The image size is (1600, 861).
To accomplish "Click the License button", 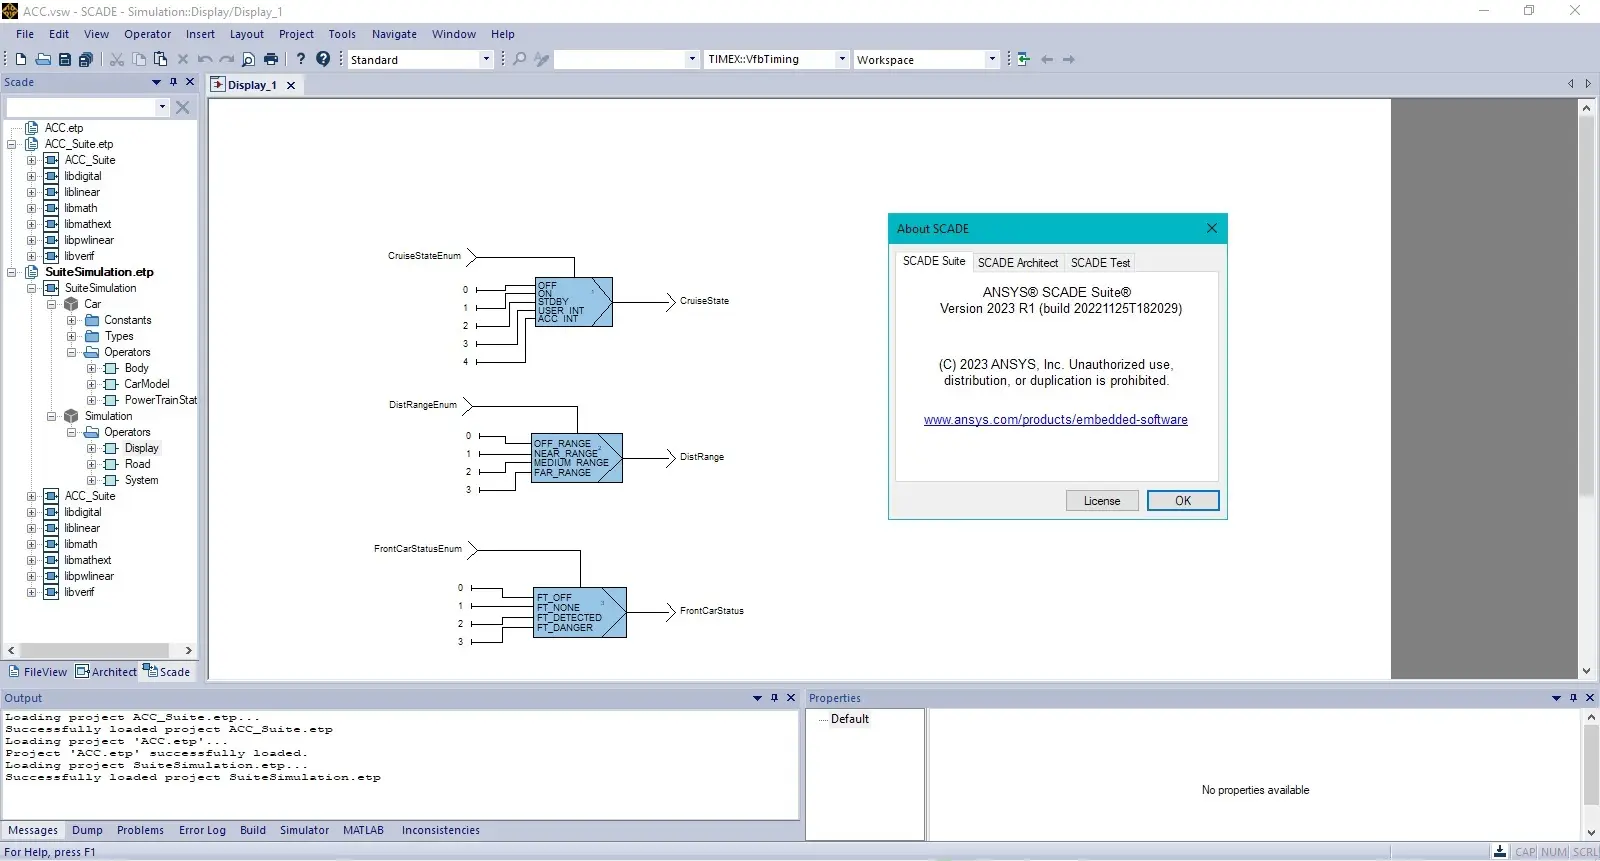I will coord(1102,501).
